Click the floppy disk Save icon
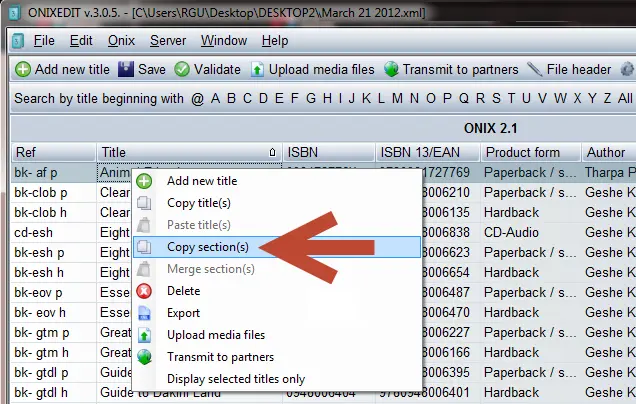The width and height of the screenshot is (636, 404). click(126, 69)
